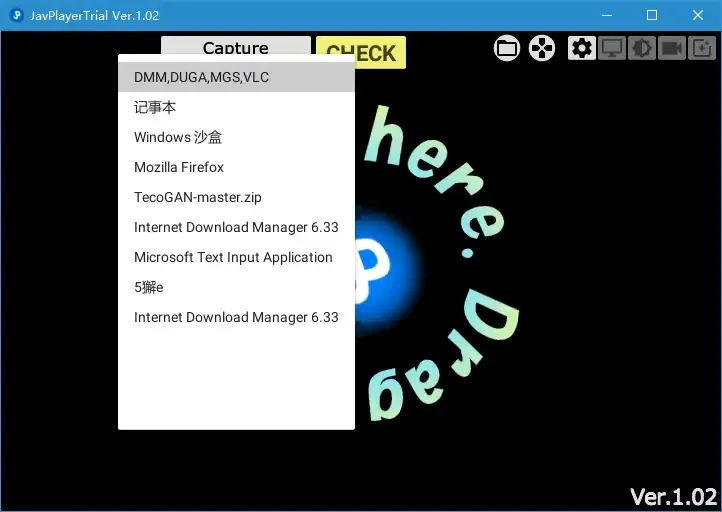The image size is (722, 512).
Task: Open the Capture dropdown button
Action: [x=236, y=45]
